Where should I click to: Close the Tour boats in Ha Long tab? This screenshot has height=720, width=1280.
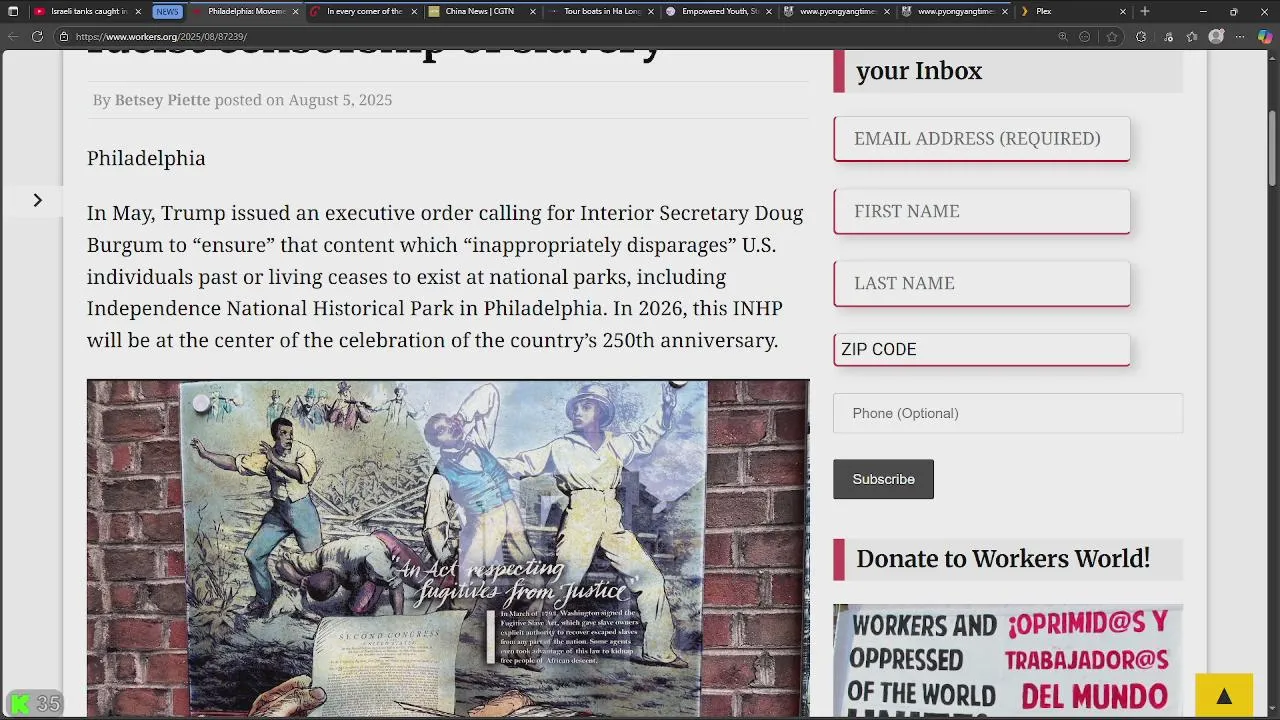[650, 11]
